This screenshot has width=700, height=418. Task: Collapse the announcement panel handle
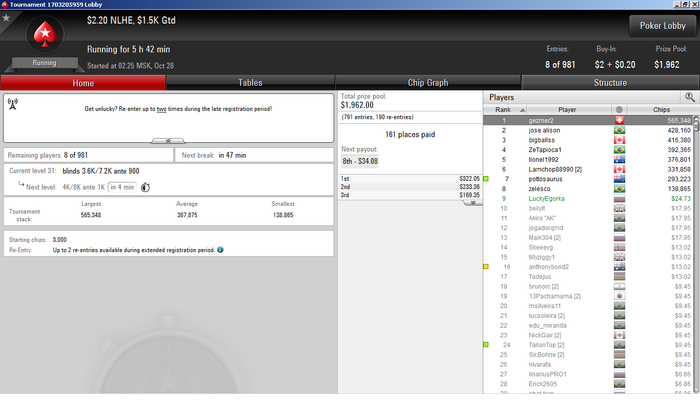click(168, 141)
